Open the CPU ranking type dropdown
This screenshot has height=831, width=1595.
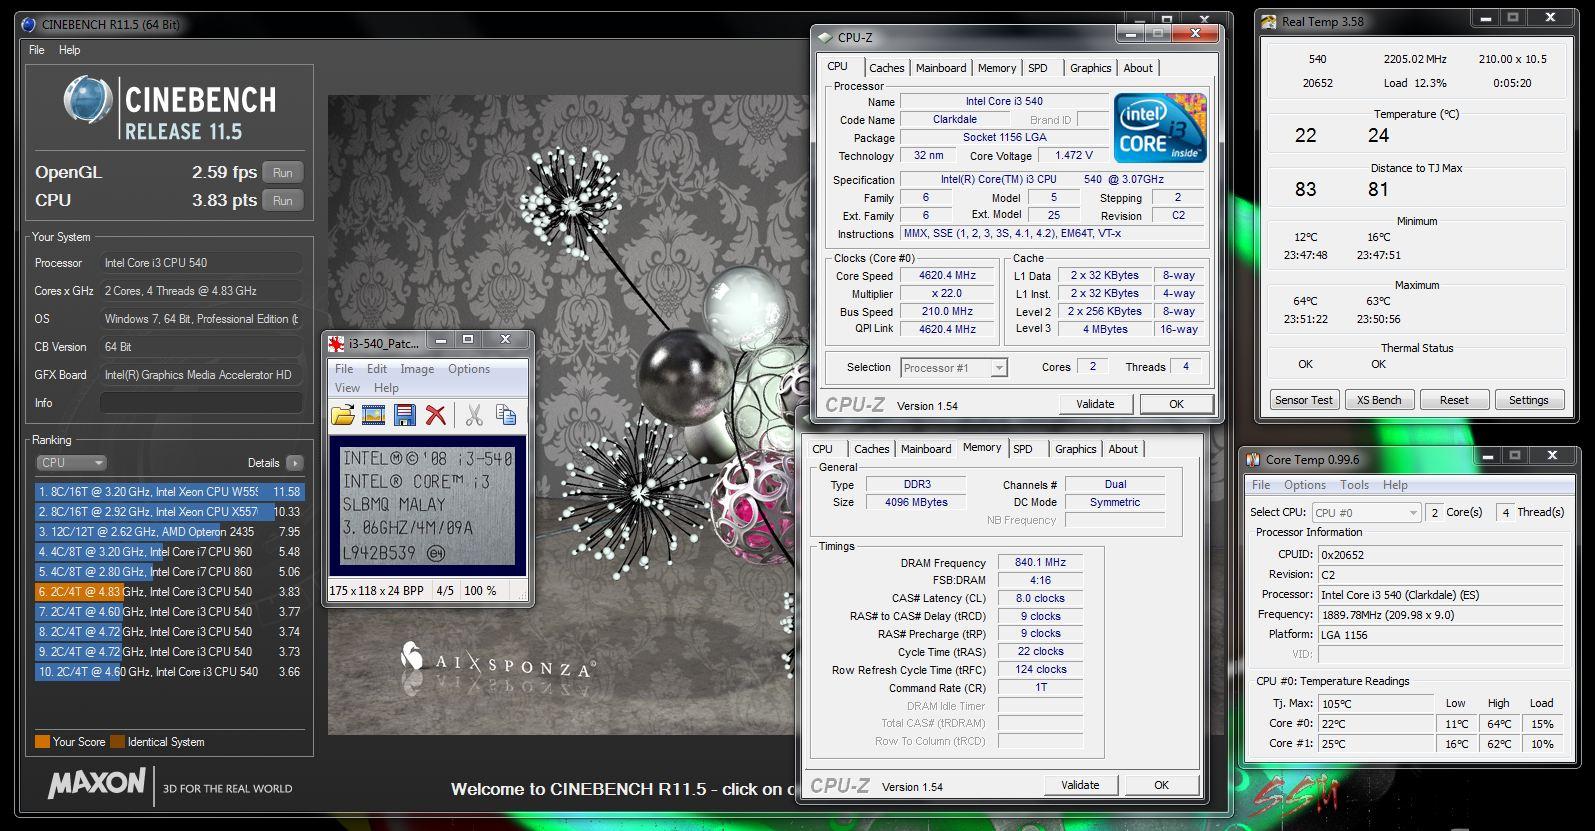(x=71, y=463)
